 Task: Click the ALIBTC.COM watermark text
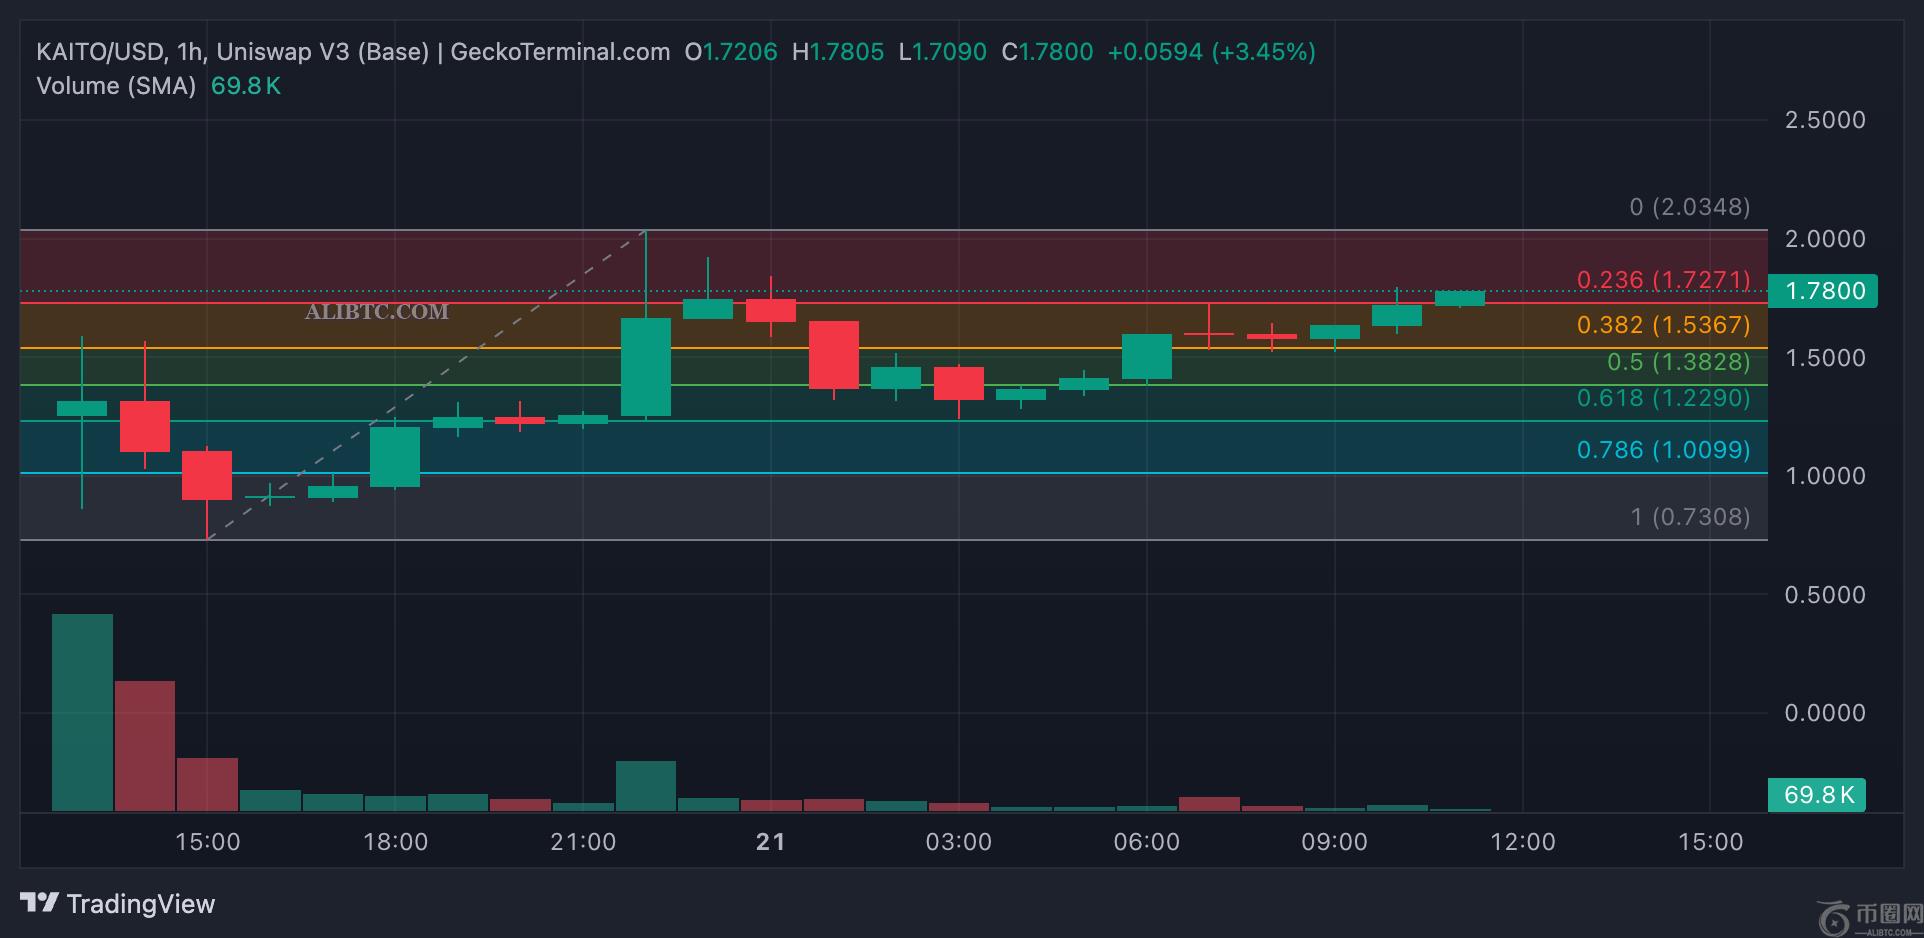point(376,312)
